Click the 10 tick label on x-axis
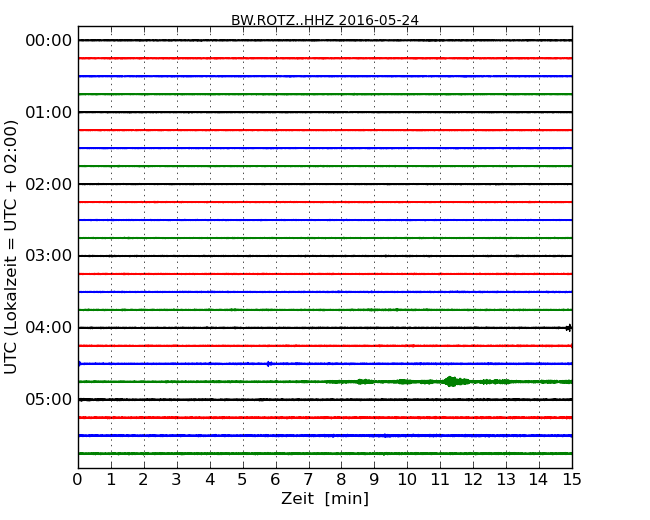Screen dimensions: 650x520 coord(407,480)
